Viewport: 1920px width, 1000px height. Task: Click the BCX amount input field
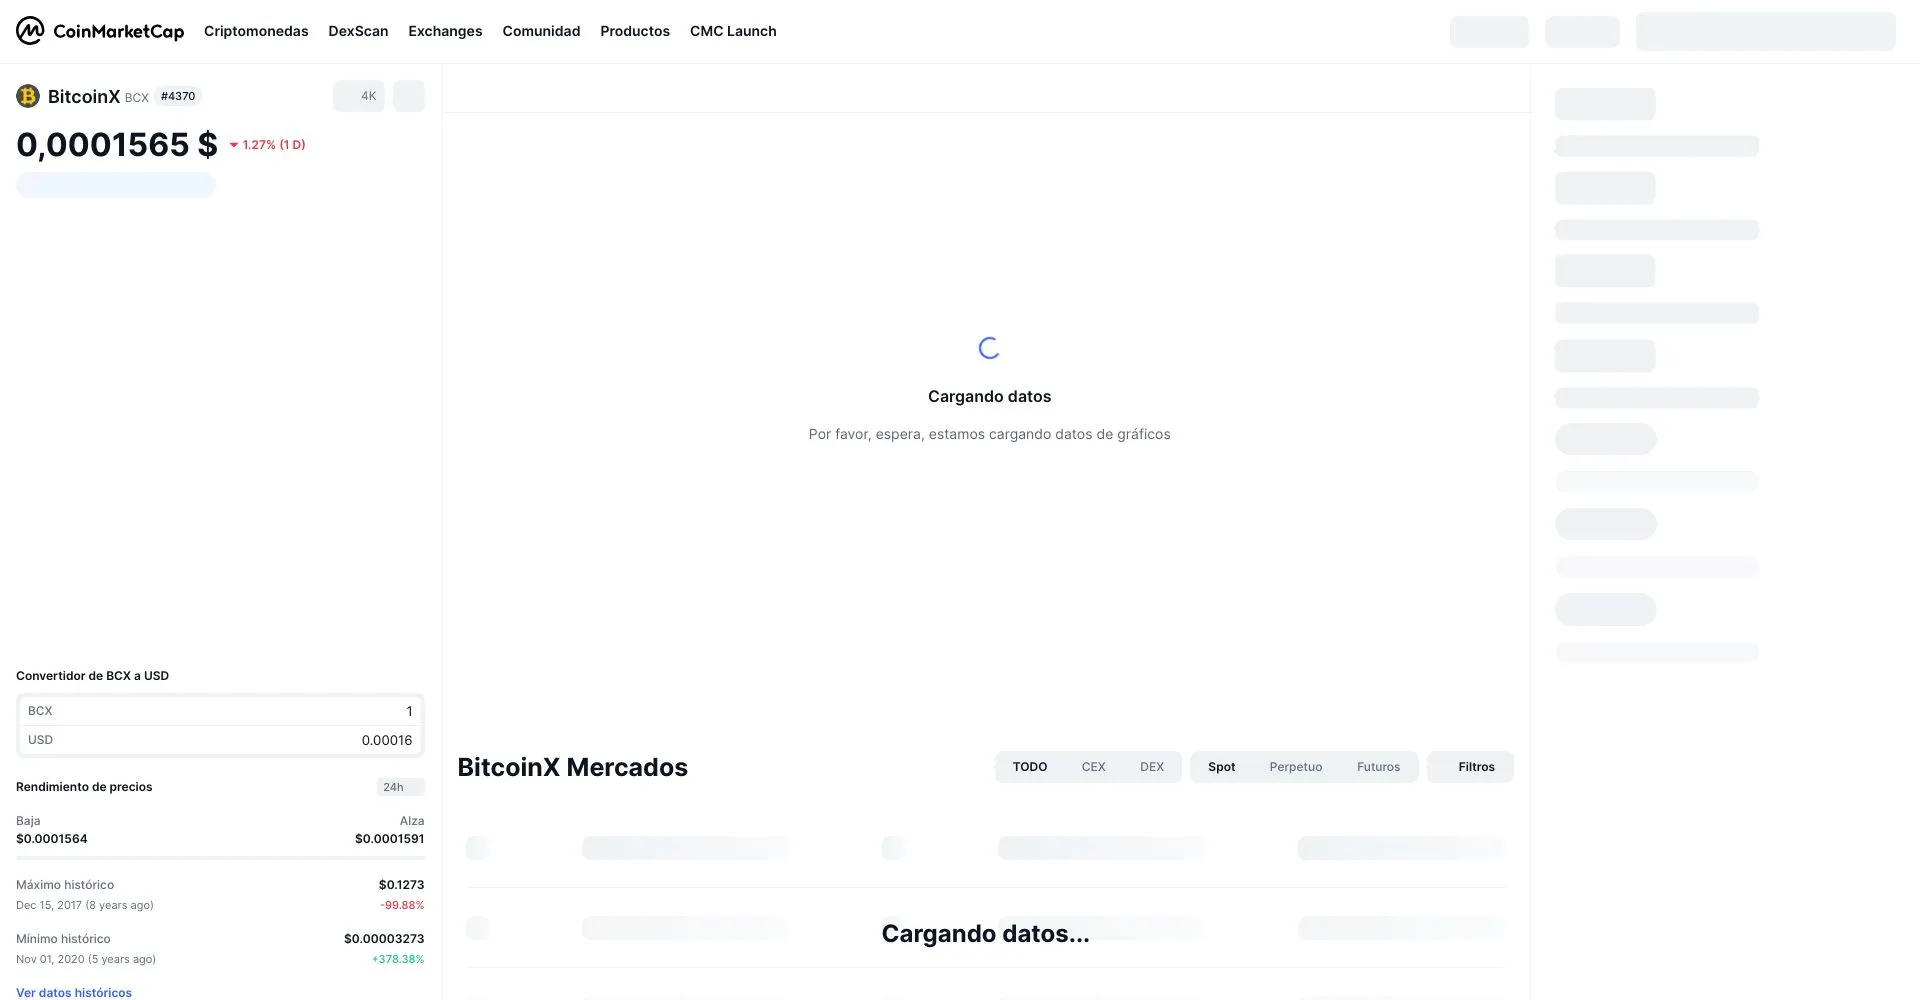pyautogui.click(x=220, y=711)
